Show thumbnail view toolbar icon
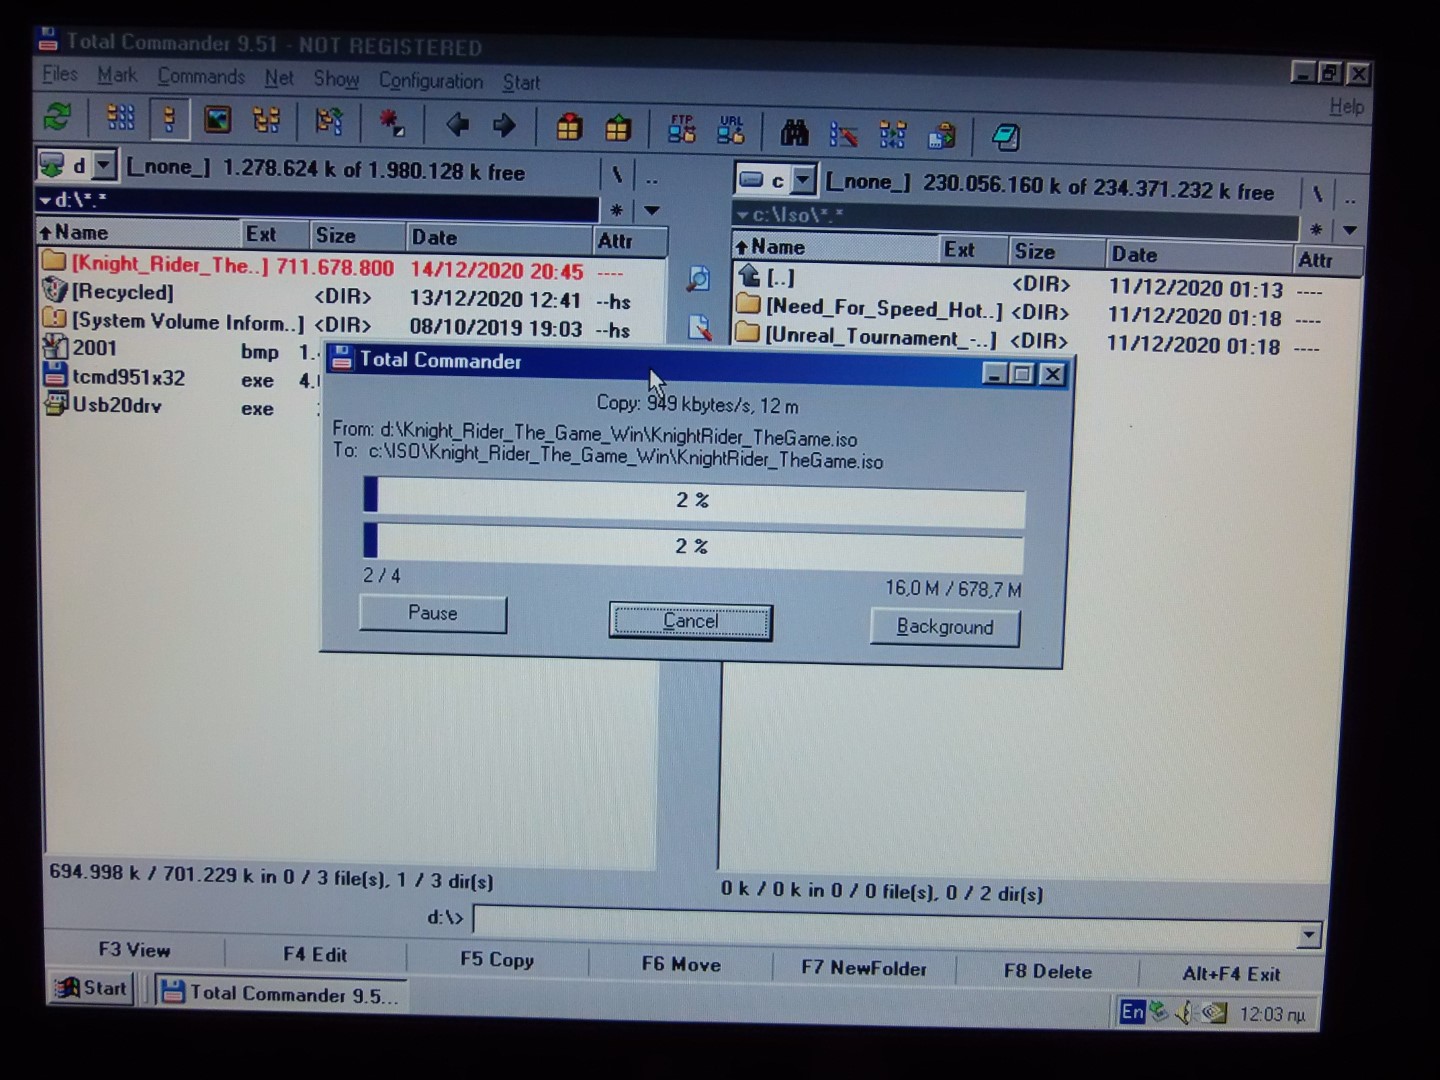The height and width of the screenshot is (1080, 1440). tap(217, 120)
